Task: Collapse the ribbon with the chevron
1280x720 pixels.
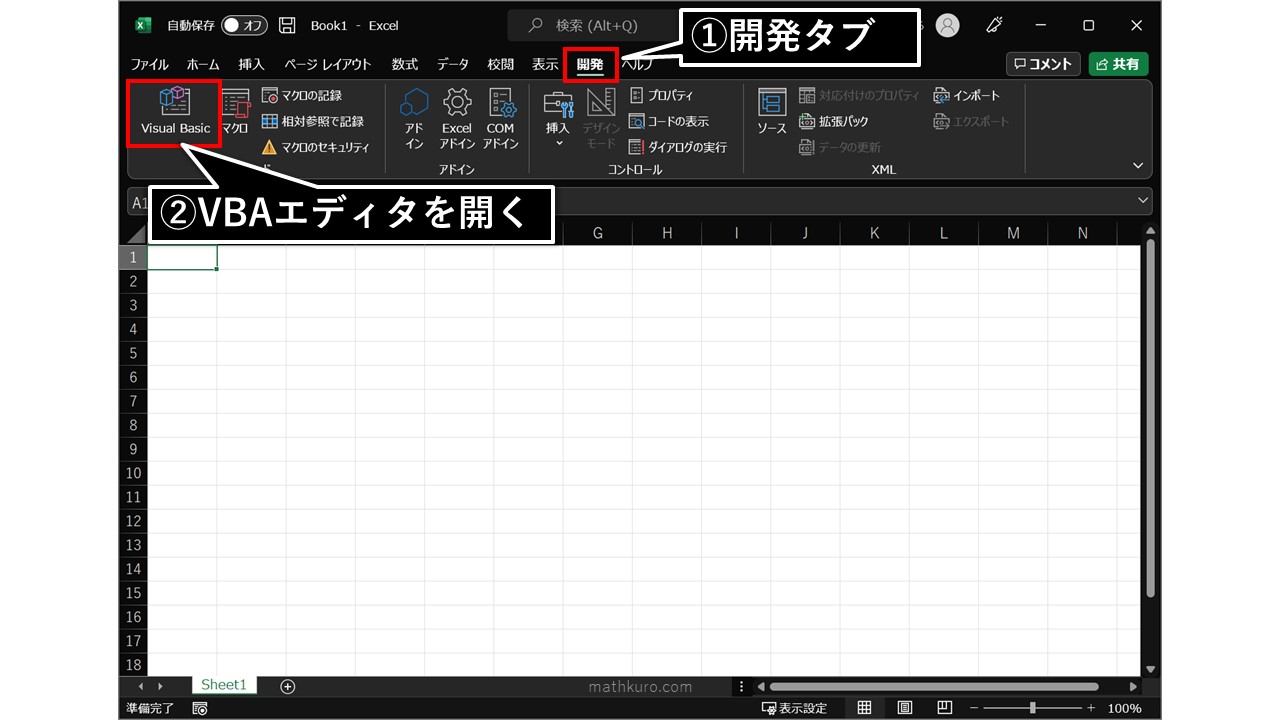Action: [1137, 166]
